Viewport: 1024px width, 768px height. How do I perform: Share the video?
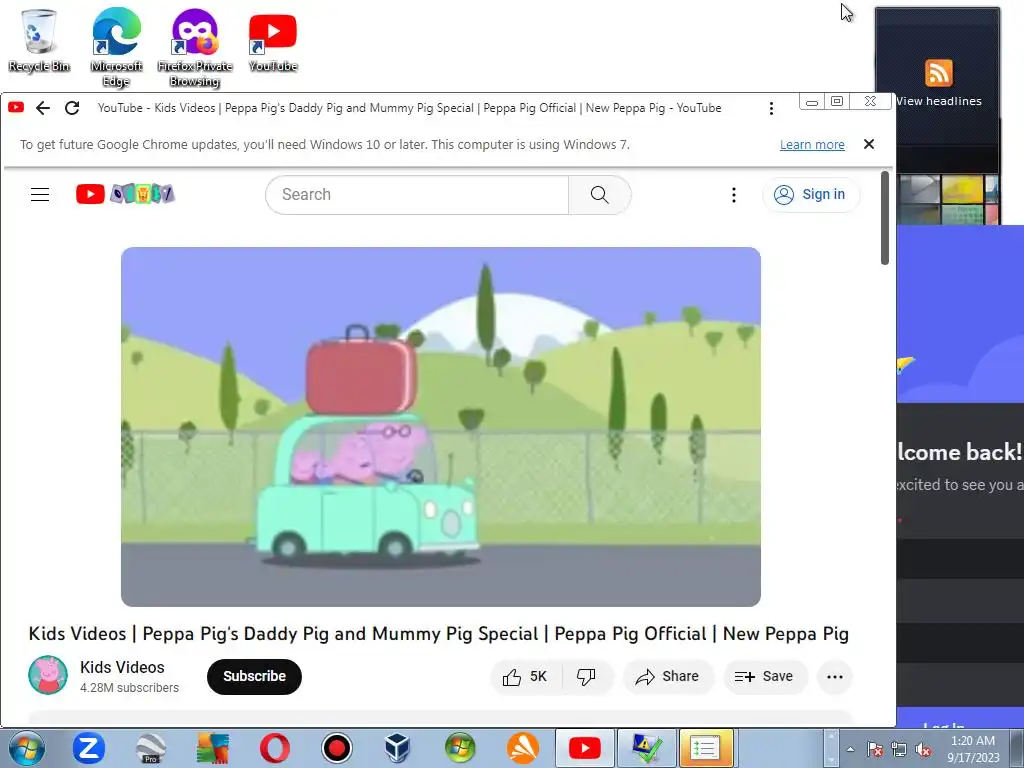click(x=667, y=677)
